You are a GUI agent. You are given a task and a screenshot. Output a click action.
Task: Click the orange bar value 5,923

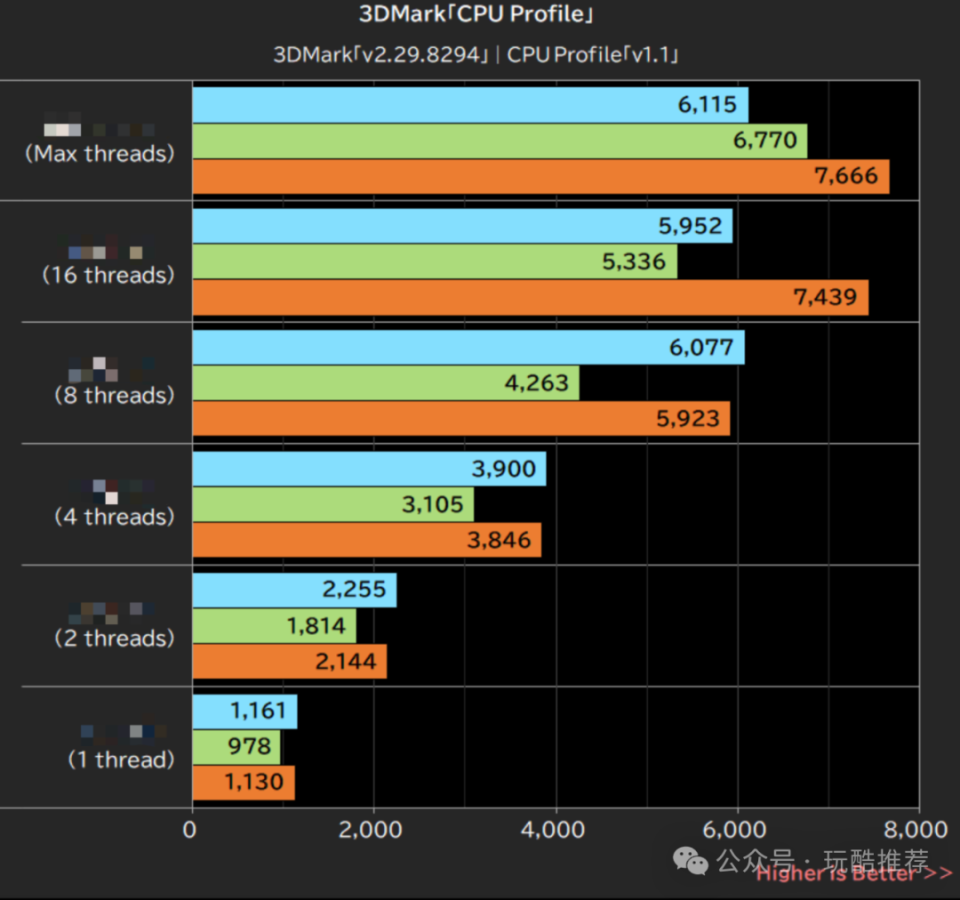point(688,419)
